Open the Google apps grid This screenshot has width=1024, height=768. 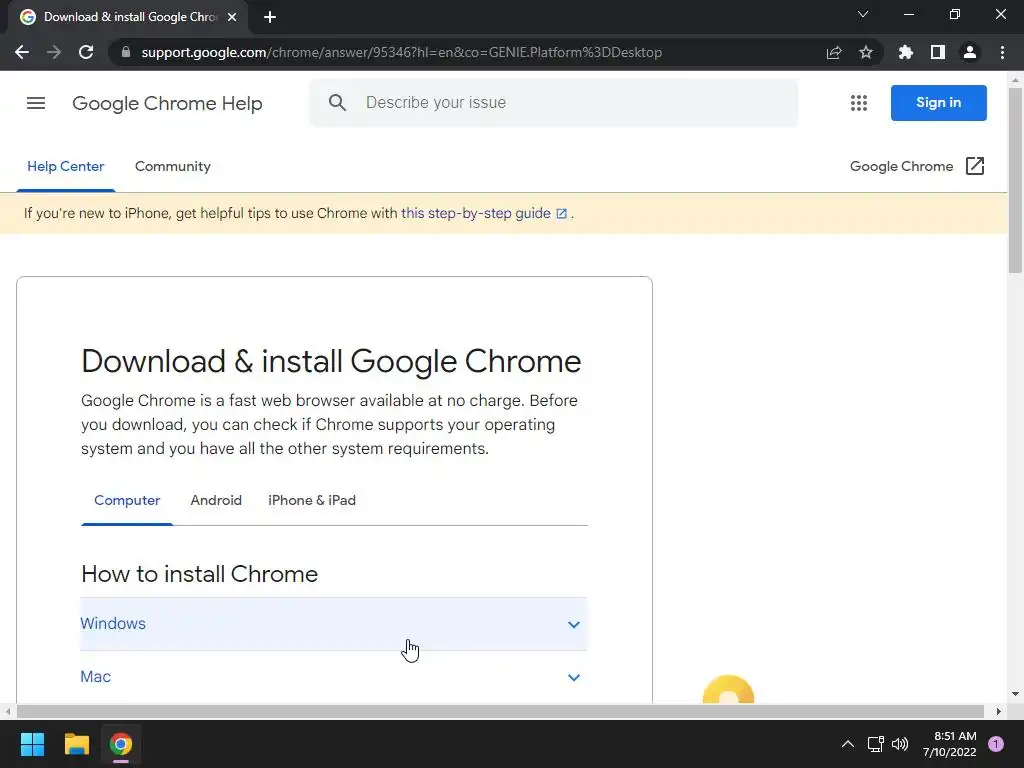tap(859, 103)
